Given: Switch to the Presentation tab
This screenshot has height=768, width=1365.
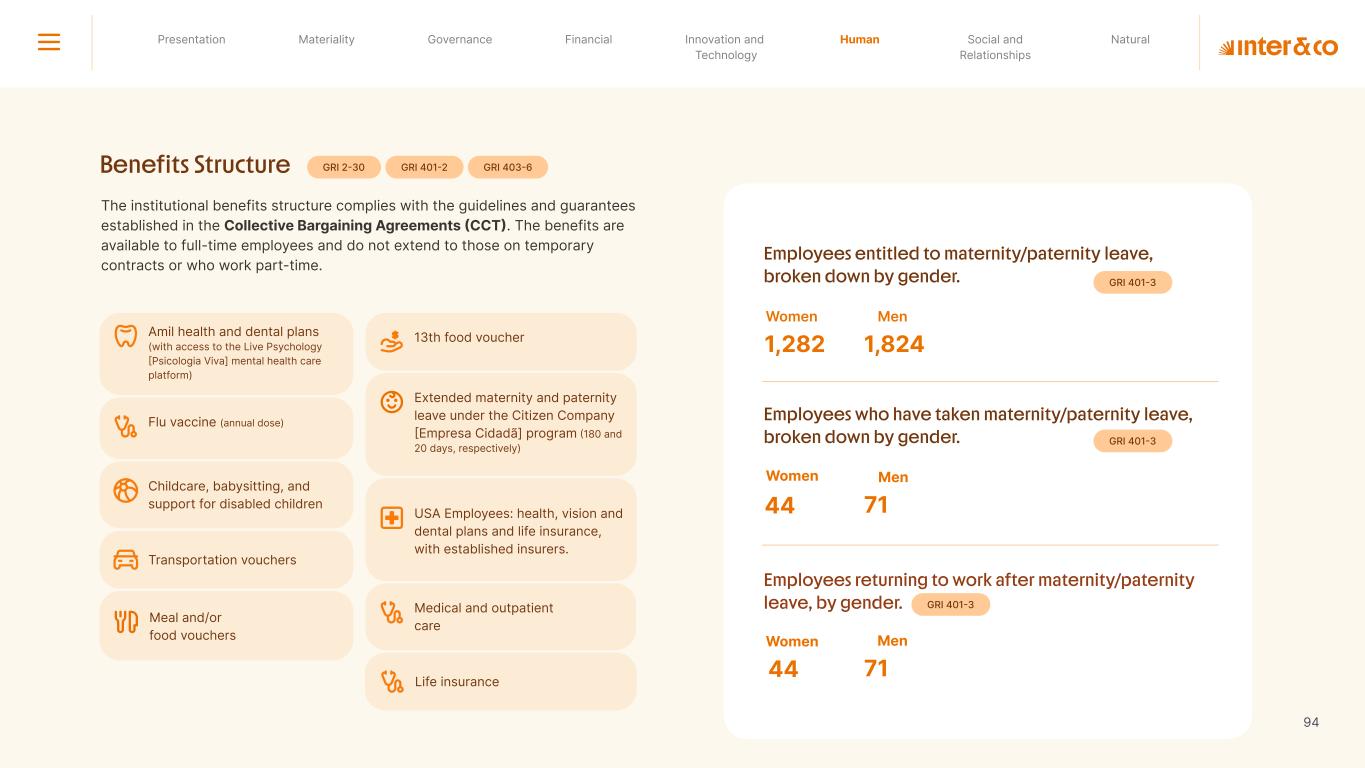Looking at the screenshot, I should tap(191, 40).
